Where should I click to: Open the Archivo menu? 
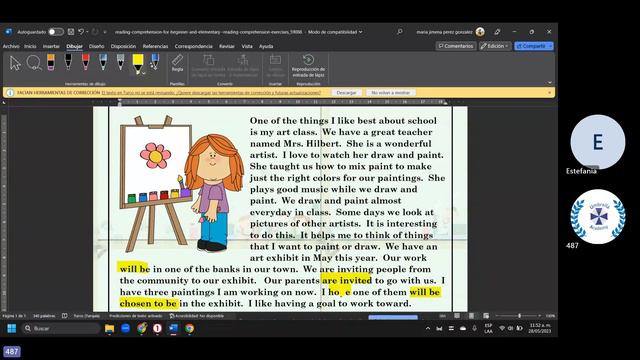pos(11,46)
